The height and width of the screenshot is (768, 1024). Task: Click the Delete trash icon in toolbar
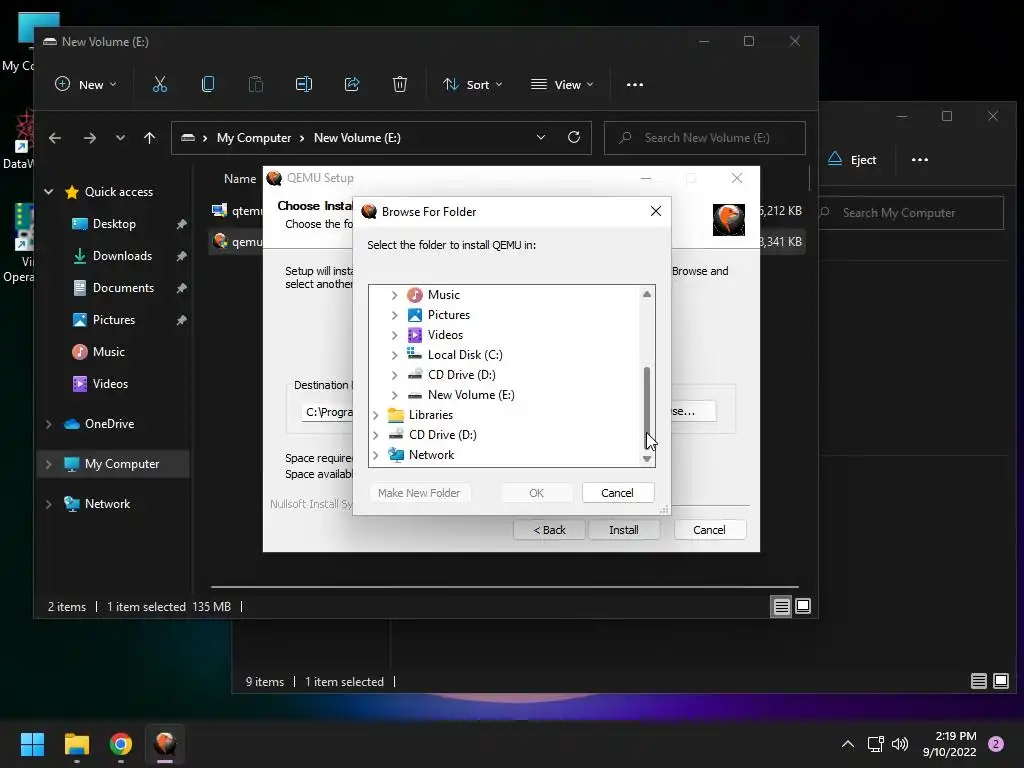[x=400, y=84]
